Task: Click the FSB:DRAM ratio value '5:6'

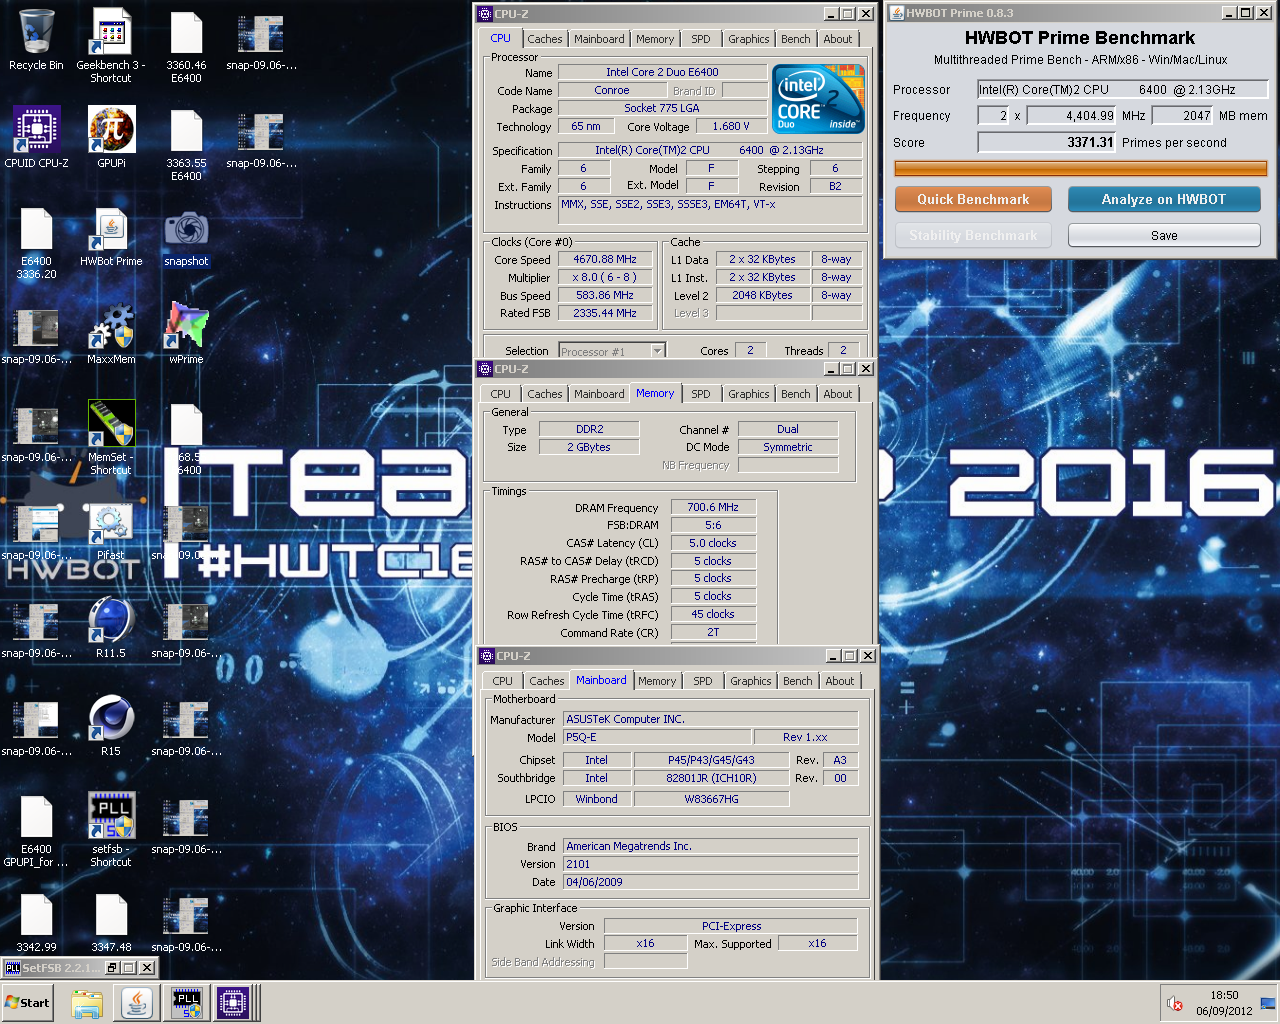Action: click(x=713, y=525)
